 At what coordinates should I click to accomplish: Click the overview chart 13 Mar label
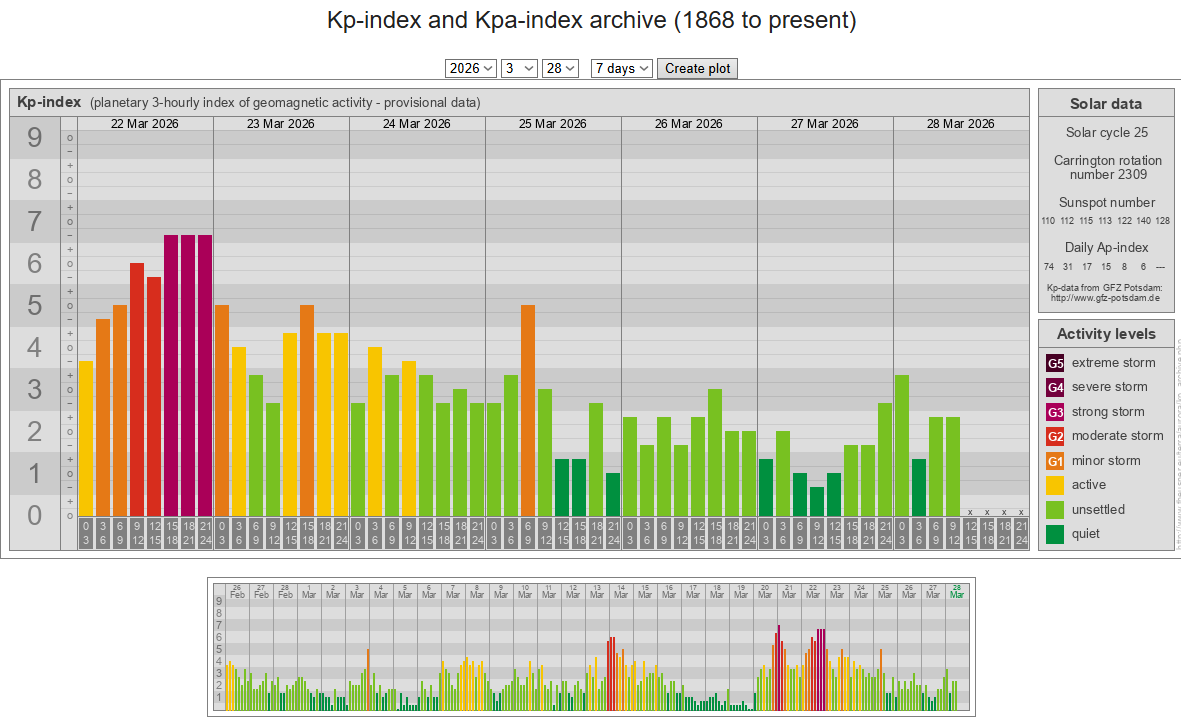[x=597, y=591]
